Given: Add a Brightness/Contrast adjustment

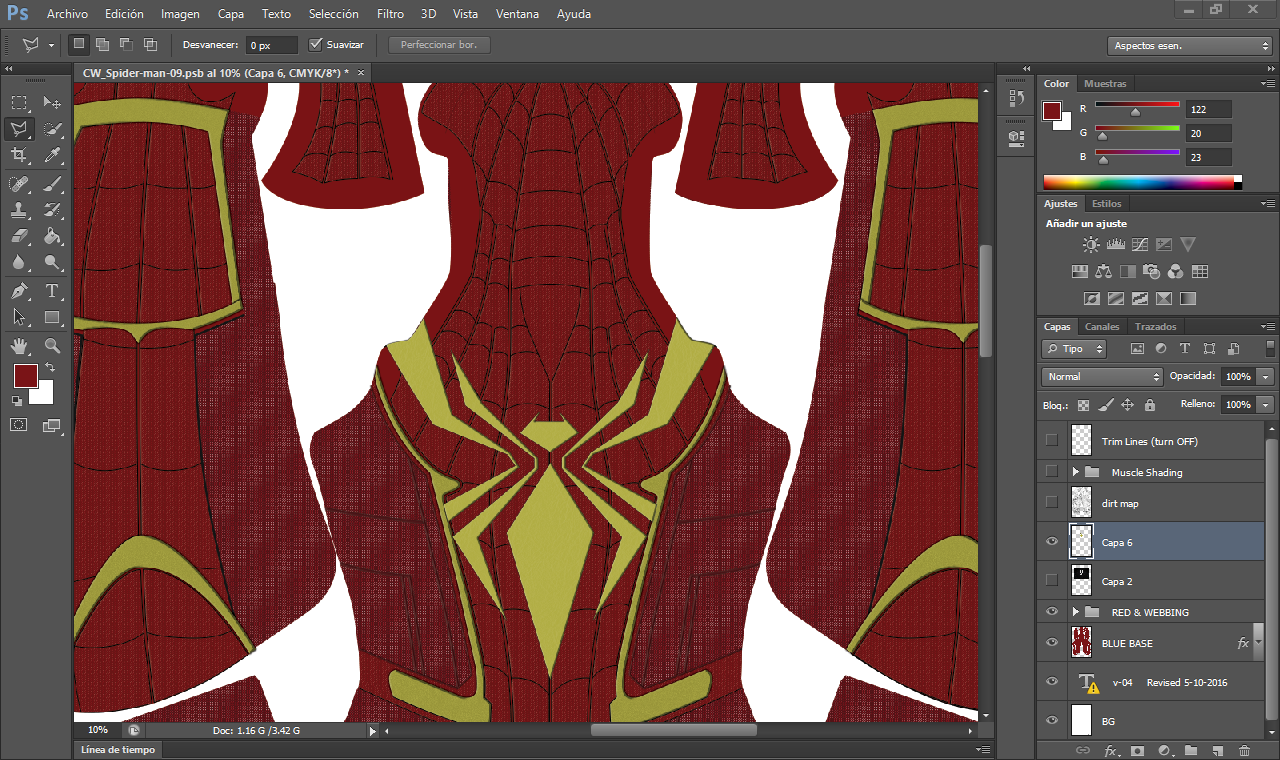Looking at the screenshot, I should (x=1091, y=244).
